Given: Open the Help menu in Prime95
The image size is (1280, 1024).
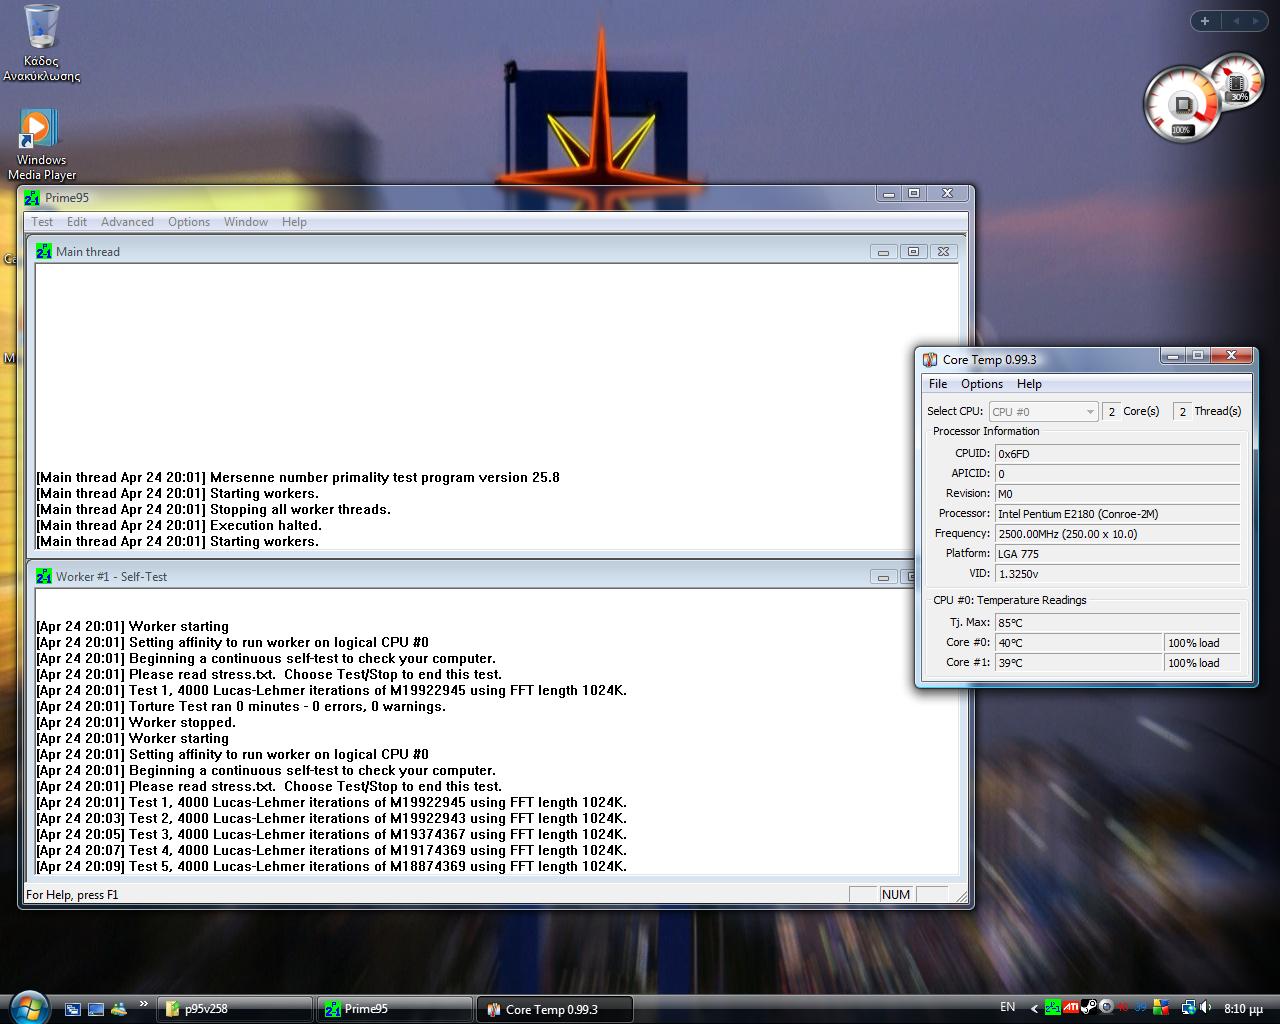Looking at the screenshot, I should [294, 222].
